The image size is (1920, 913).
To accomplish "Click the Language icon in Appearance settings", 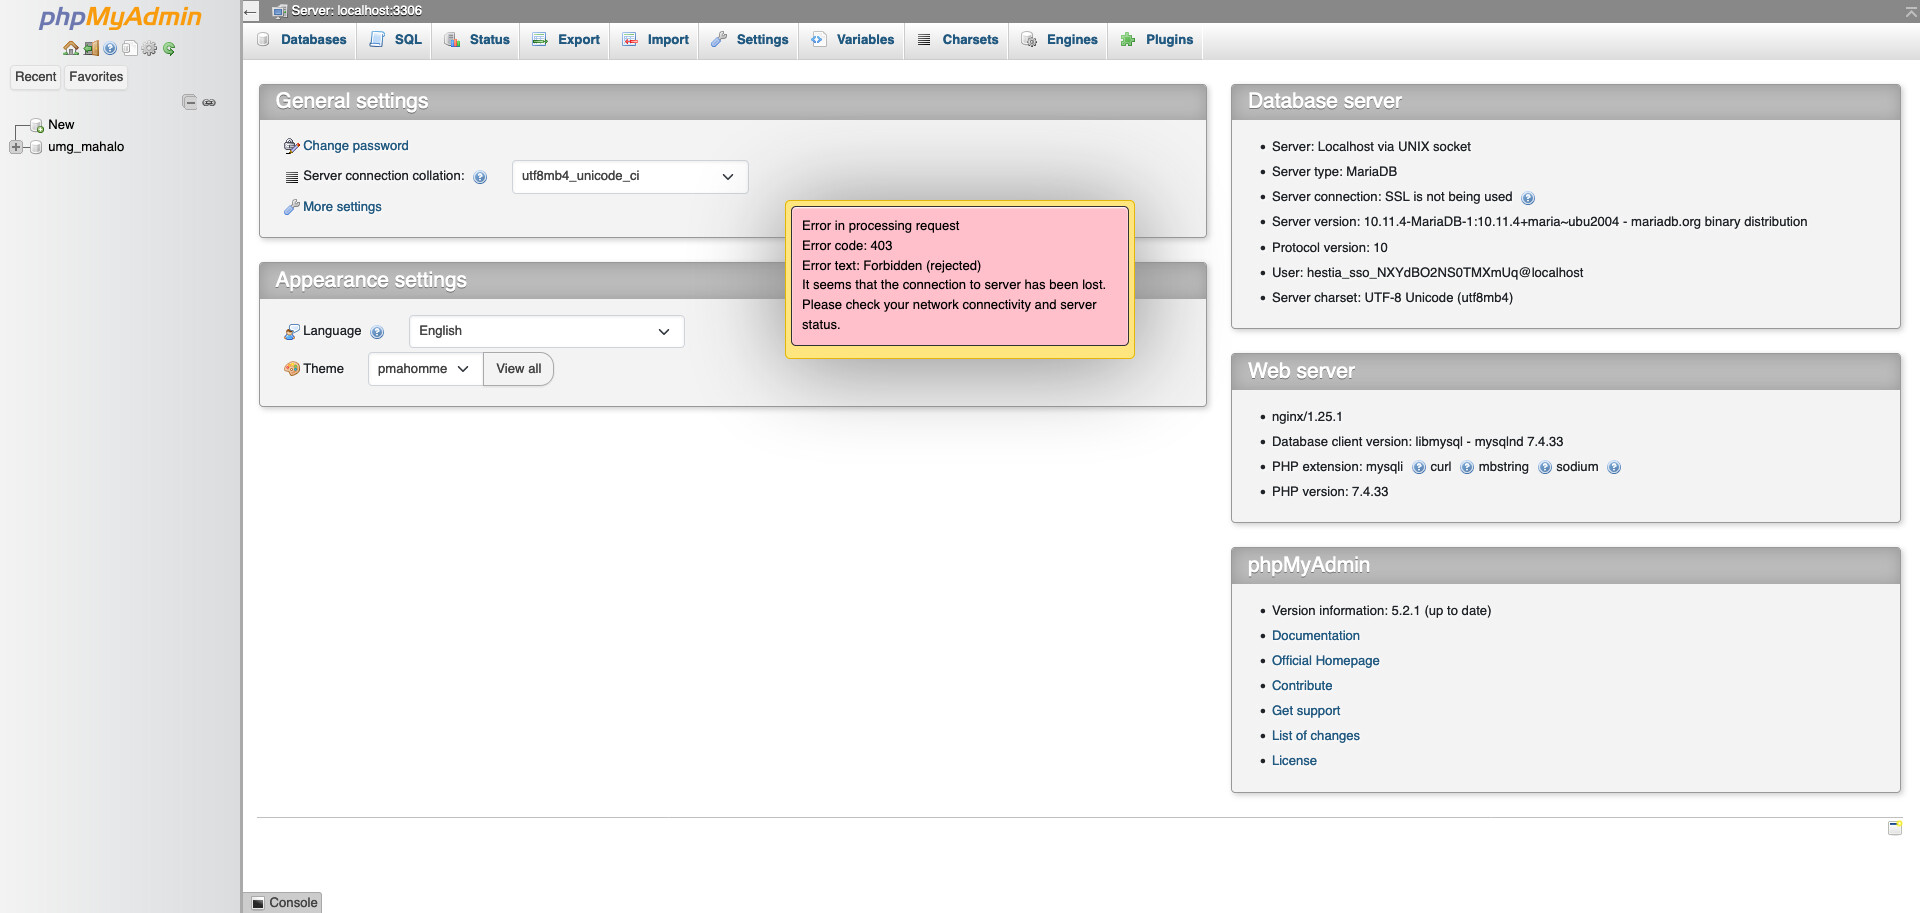I will [291, 332].
